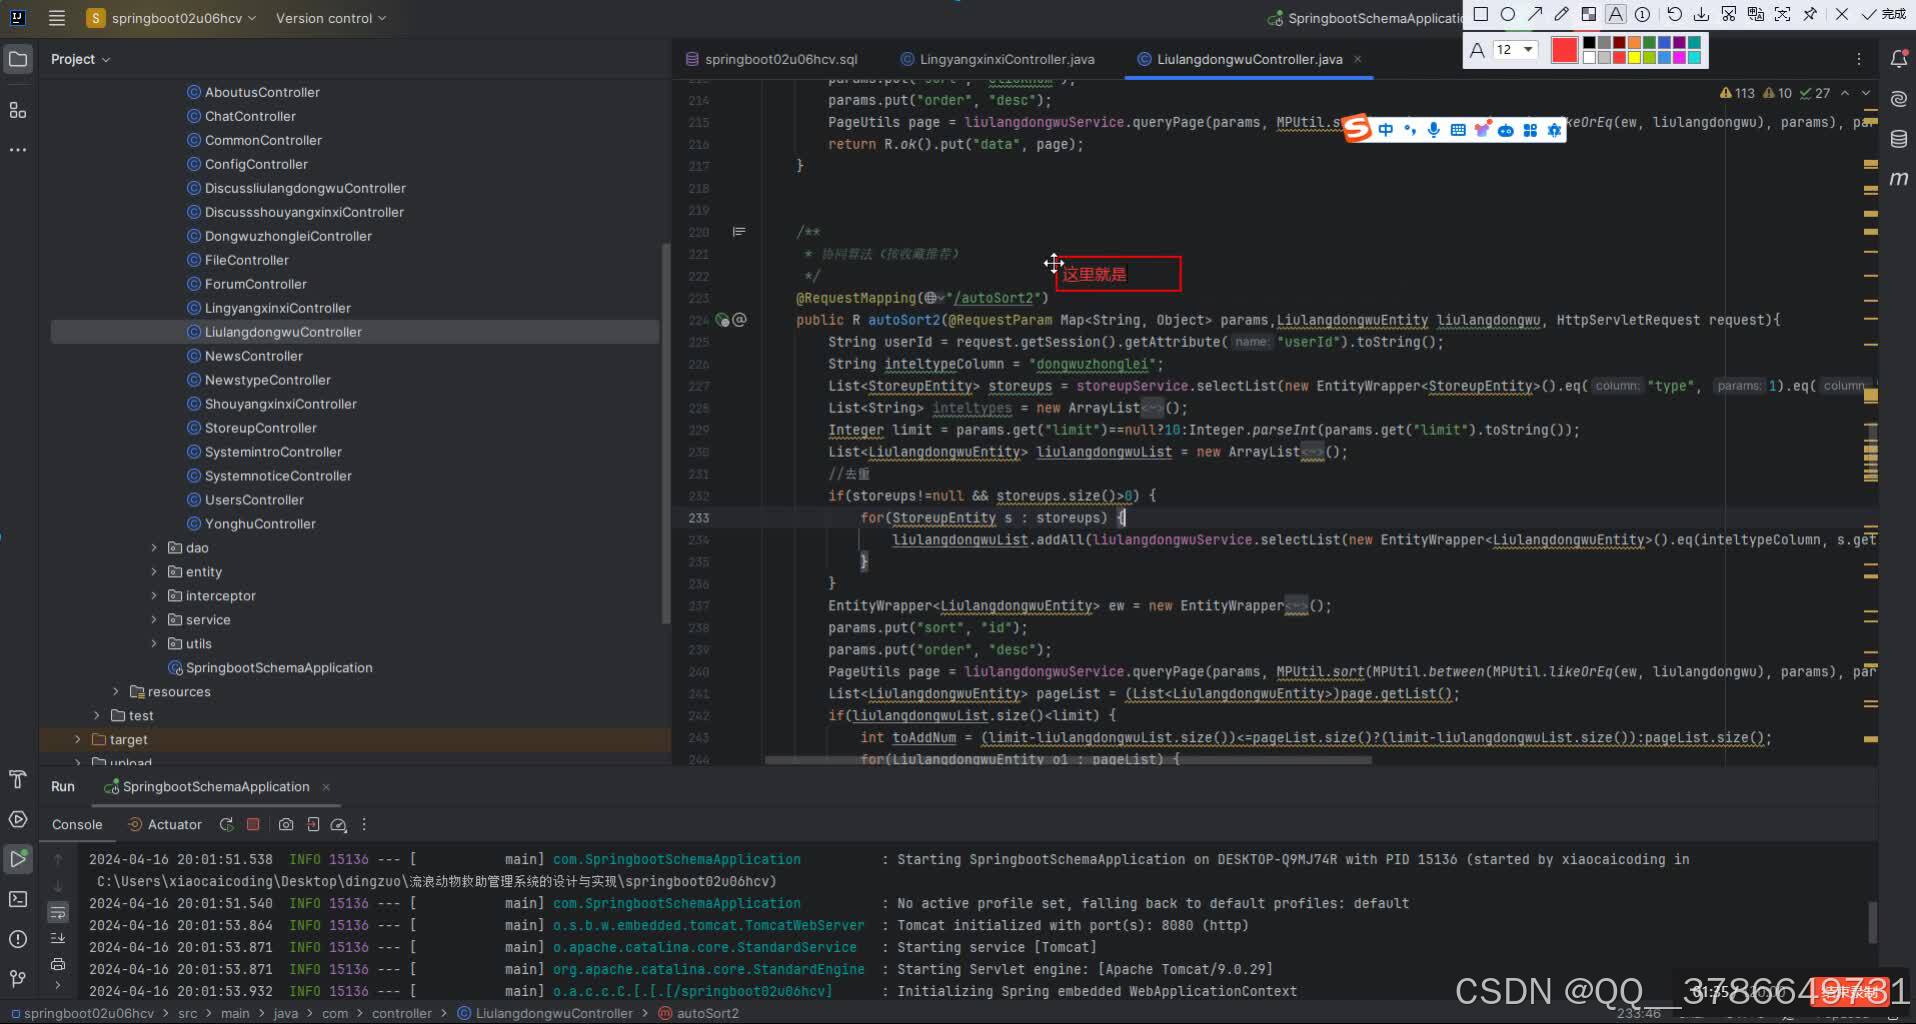
Task: Expand the interceptor folder
Action: tap(154, 596)
